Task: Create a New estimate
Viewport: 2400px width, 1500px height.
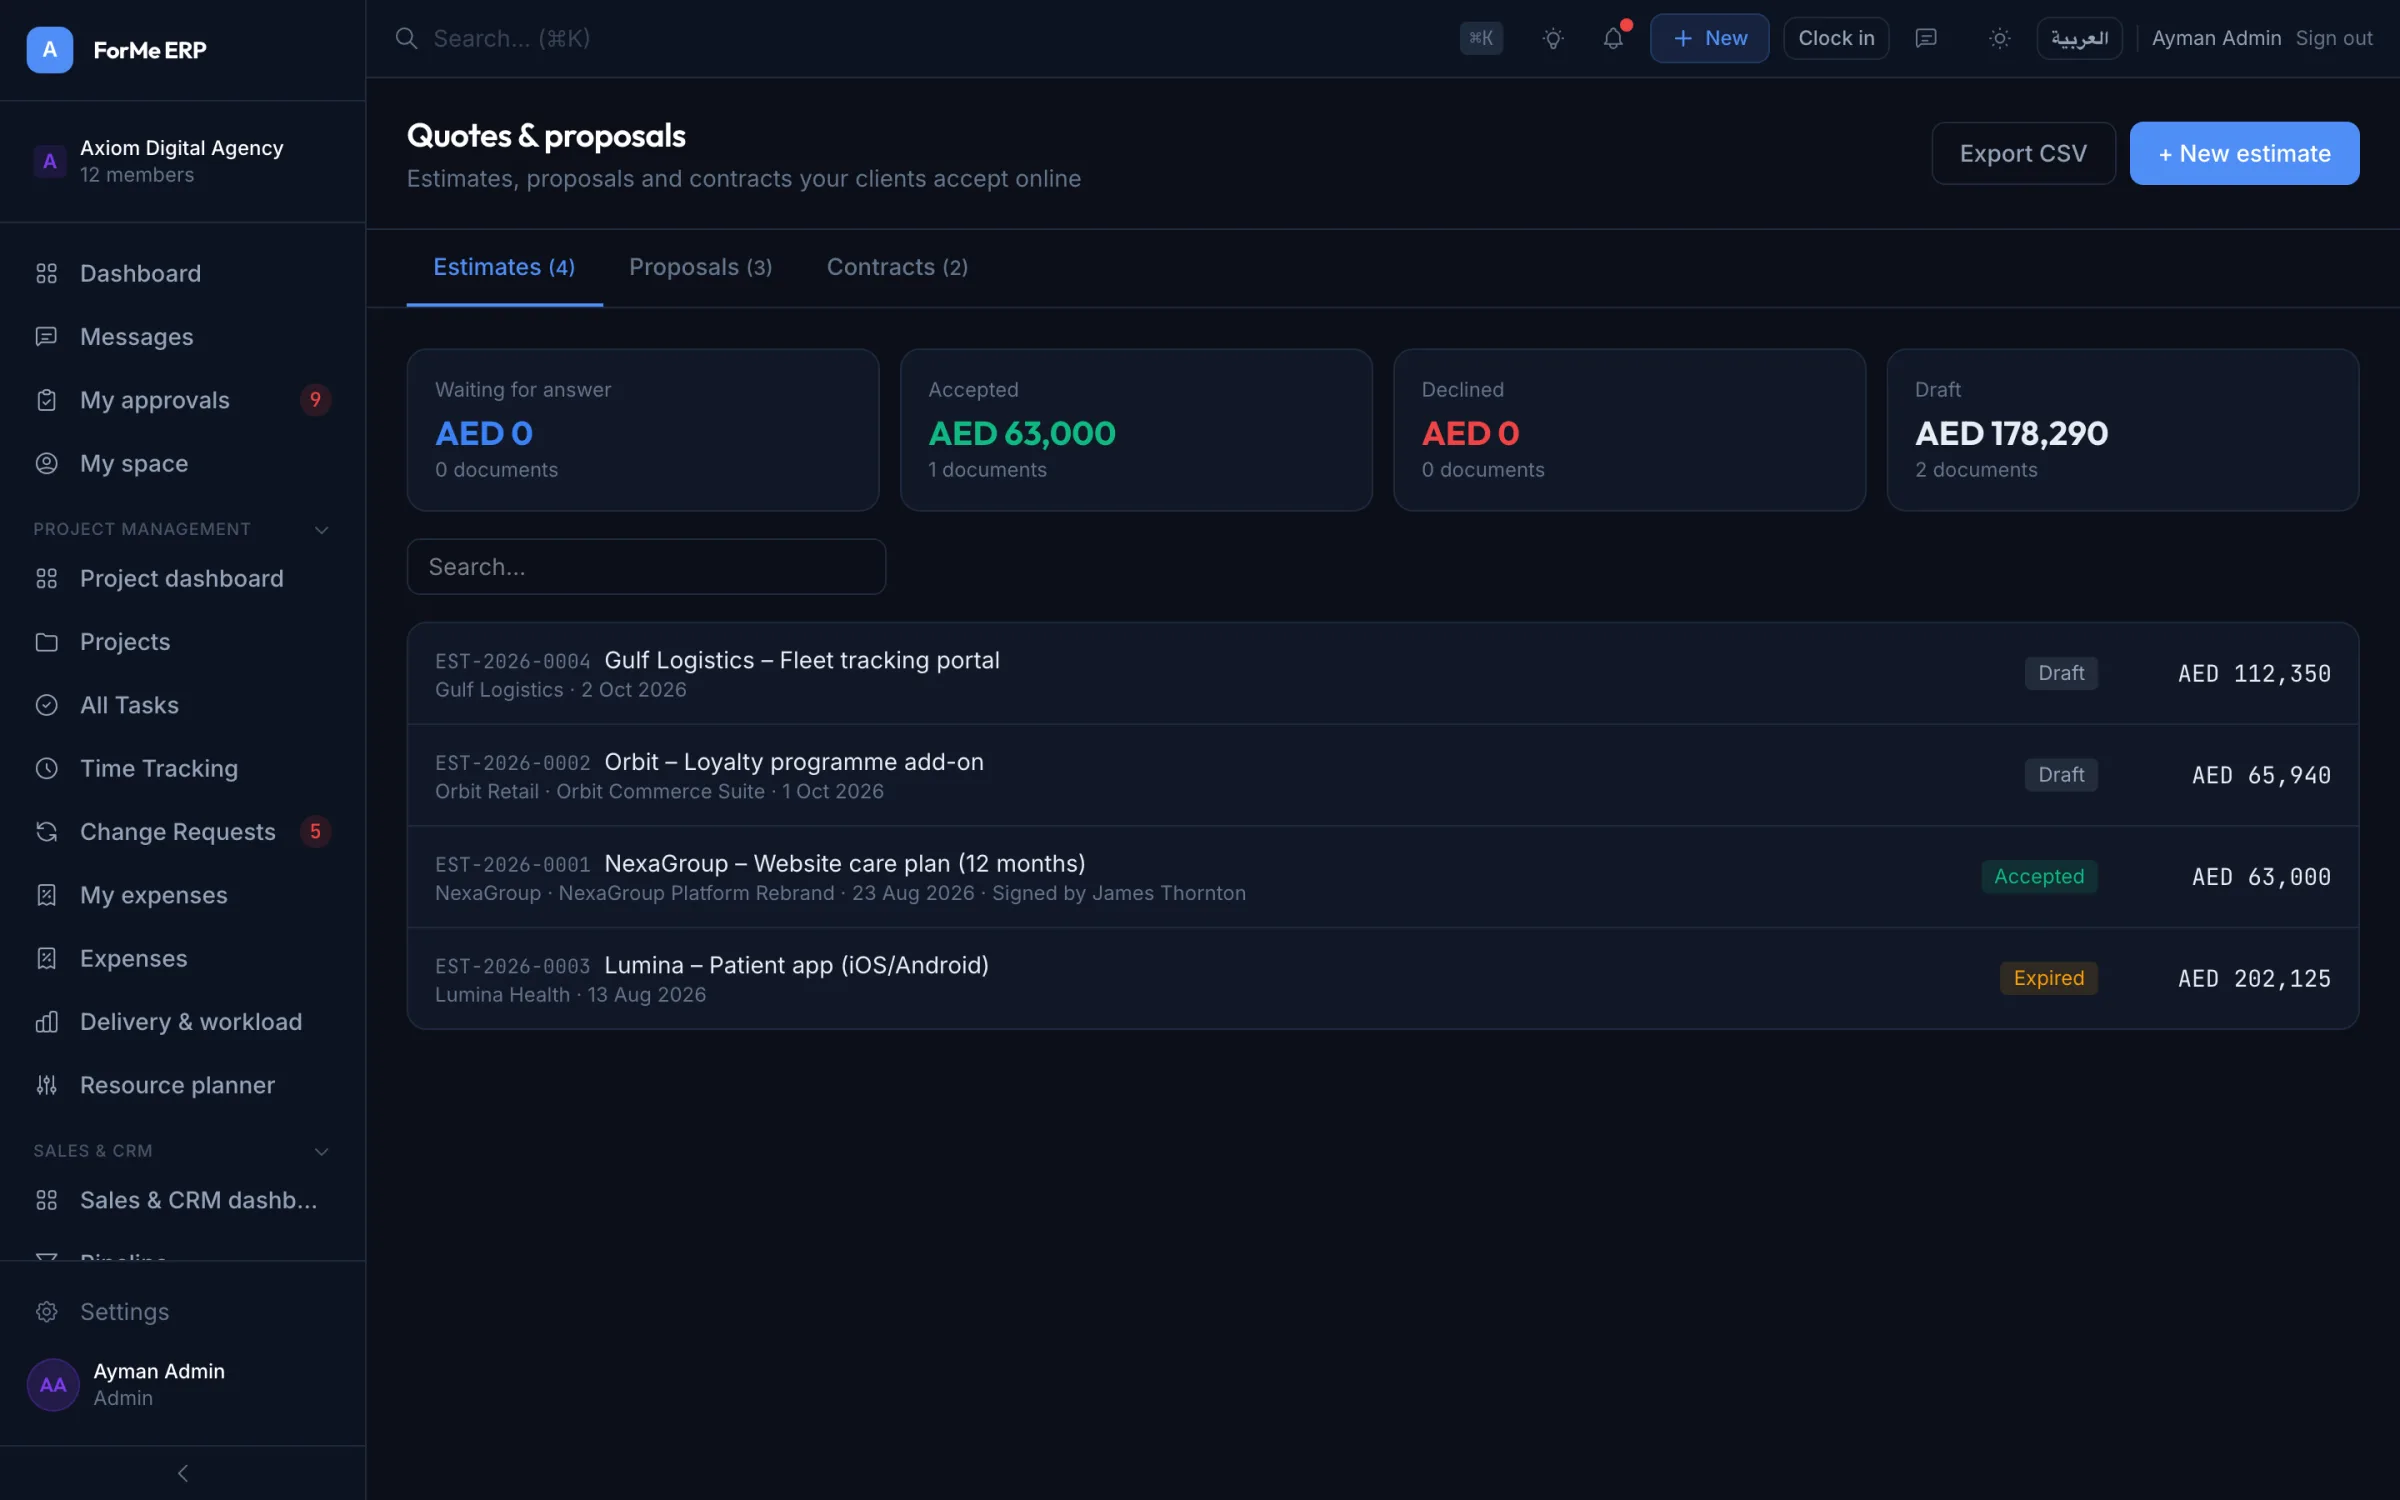Action: (2244, 153)
